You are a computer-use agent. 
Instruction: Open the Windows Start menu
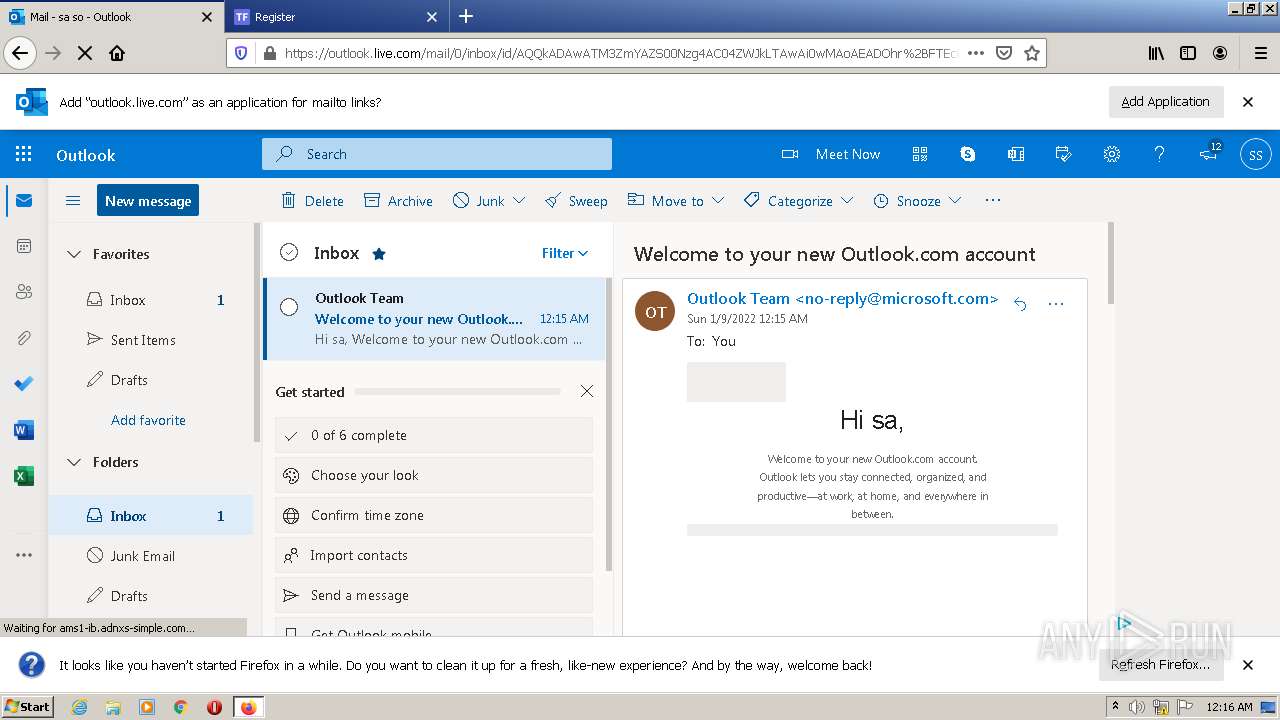(x=28, y=706)
